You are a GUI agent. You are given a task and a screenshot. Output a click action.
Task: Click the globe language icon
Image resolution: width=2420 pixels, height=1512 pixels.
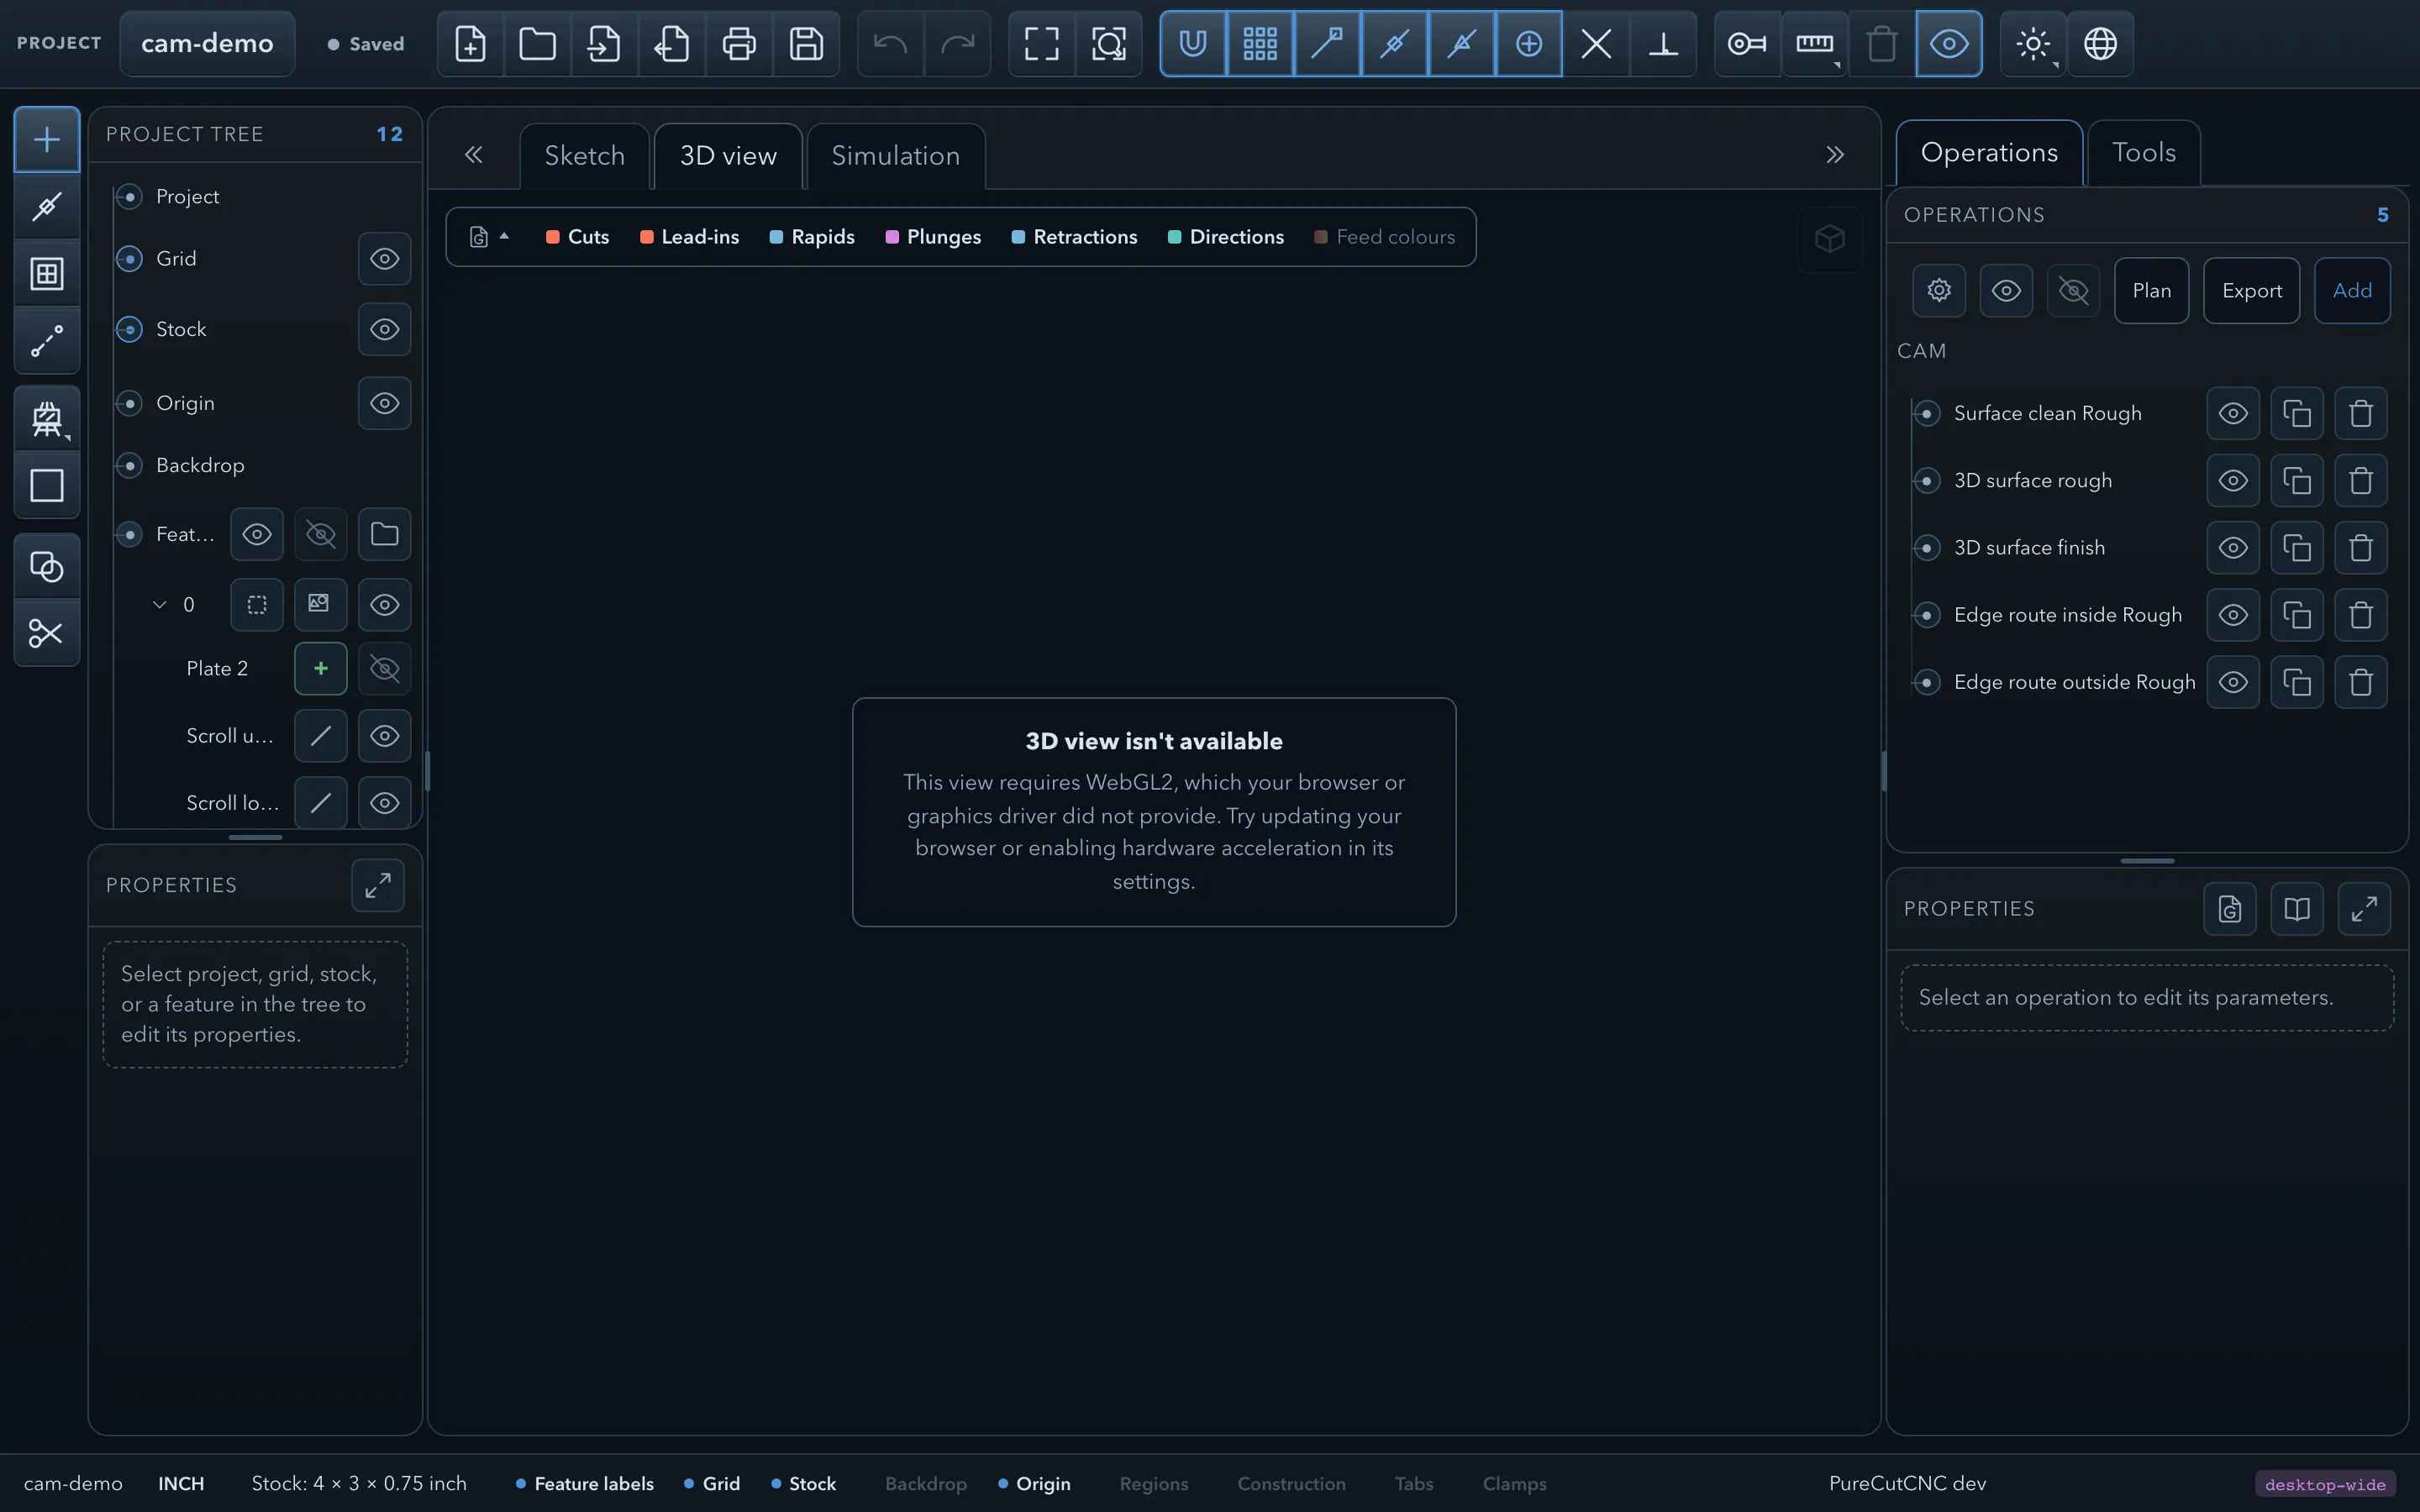click(2100, 44)
